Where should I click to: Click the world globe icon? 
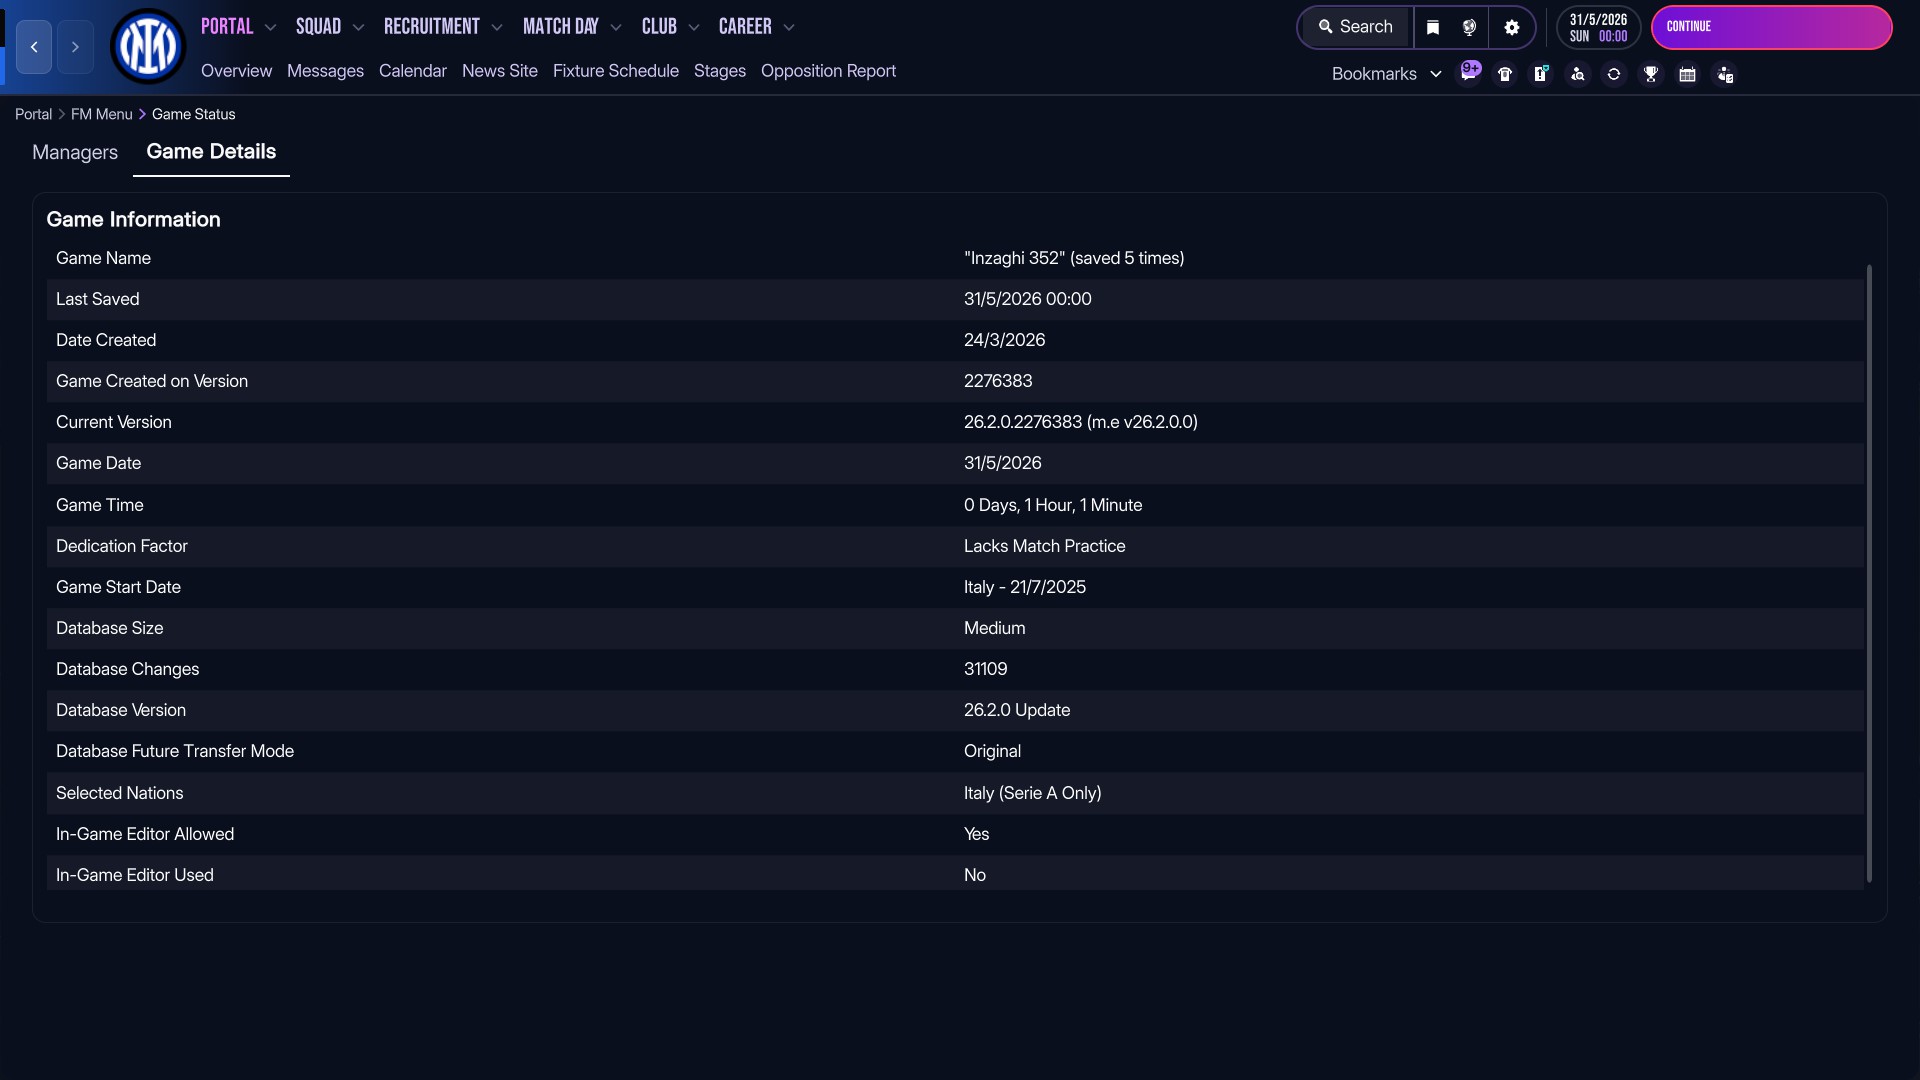coord(1469,27)
